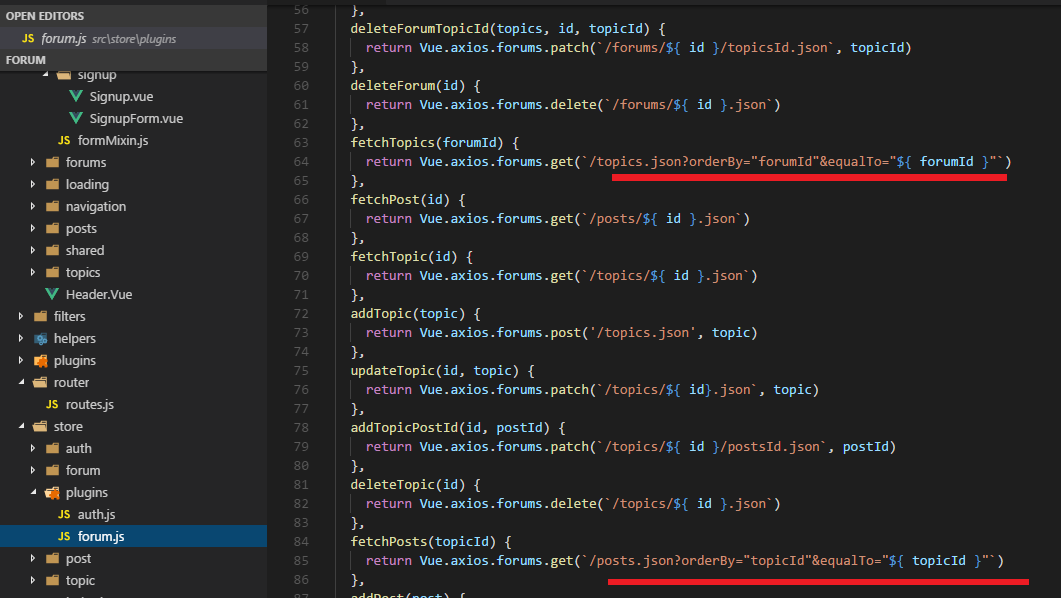Click the navigation folder icon
This screenshot has width=1061, height=598.
(52, 206)
